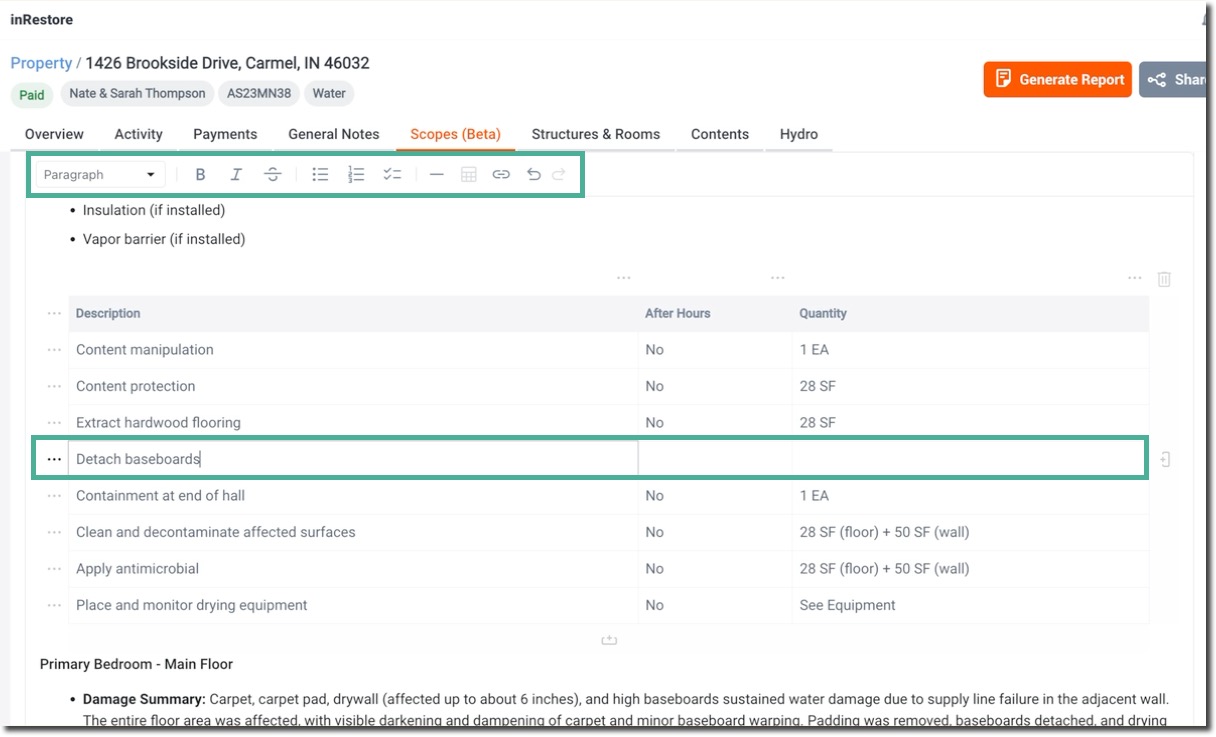The width and height of the screenshot is (1216, 737).
Task: Click the empty After Hours cell for Detach baseboards
Action: tap(714, 459)
